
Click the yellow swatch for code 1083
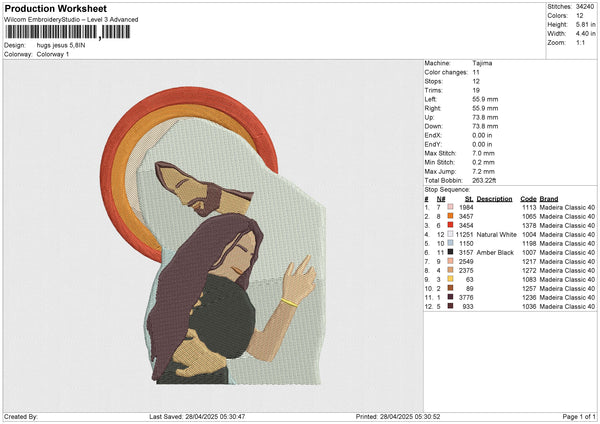[x=450, y=279]
